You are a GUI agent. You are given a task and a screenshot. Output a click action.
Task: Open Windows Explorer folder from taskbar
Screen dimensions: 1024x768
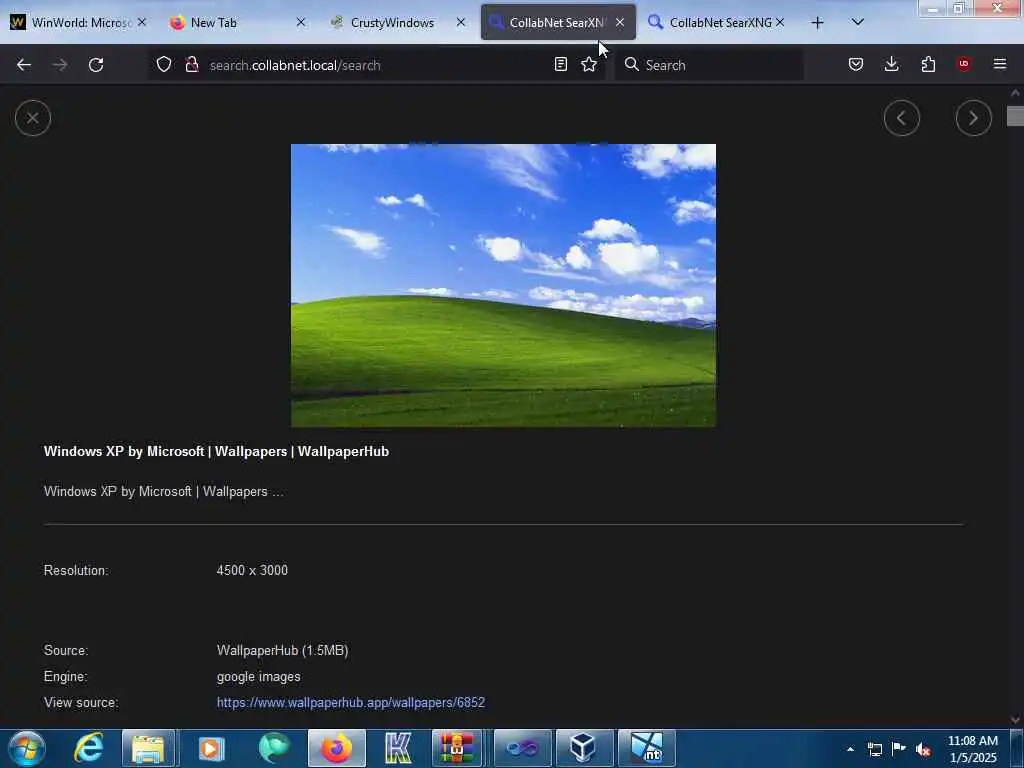[148, 748]
